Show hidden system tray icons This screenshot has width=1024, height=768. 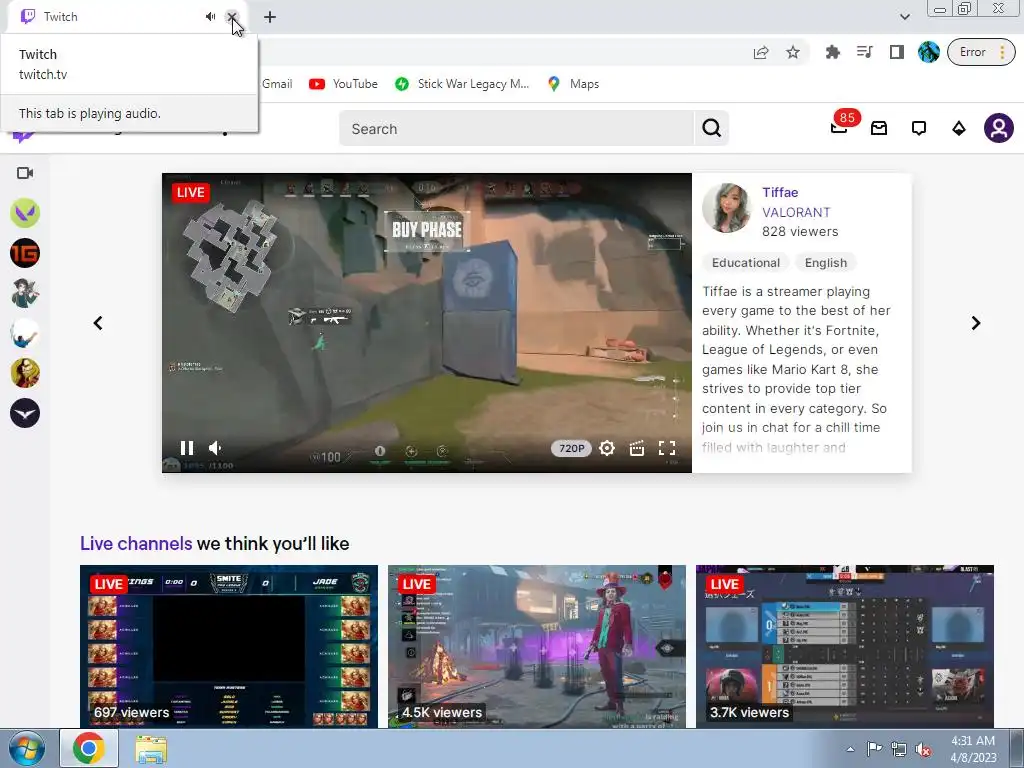pos(850,749)
